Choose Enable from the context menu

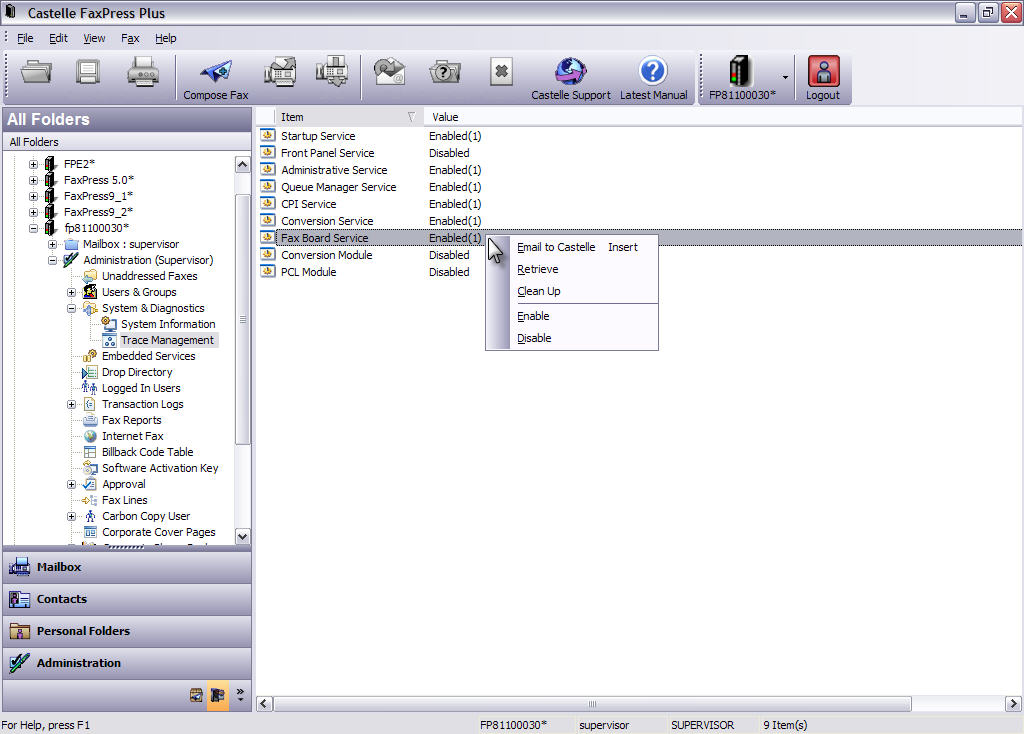click(533, 316)
